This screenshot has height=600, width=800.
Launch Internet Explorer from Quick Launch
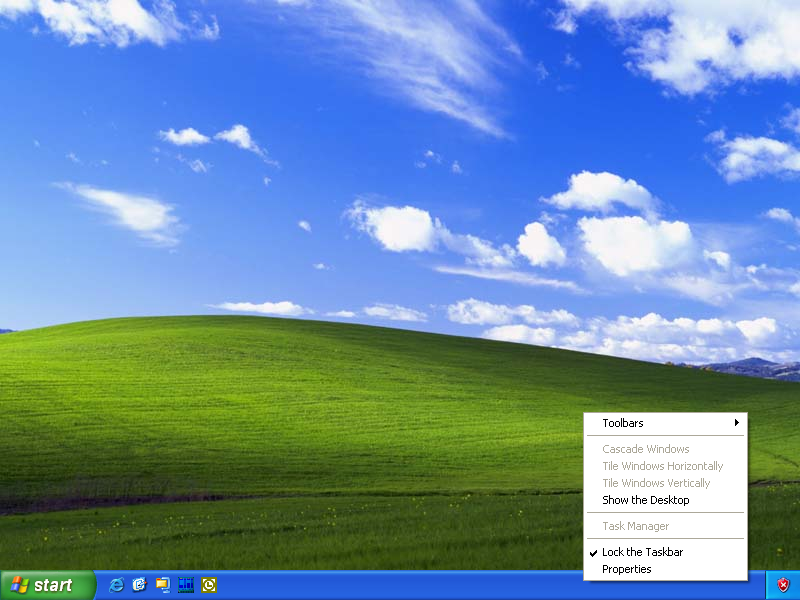point(116,585)
